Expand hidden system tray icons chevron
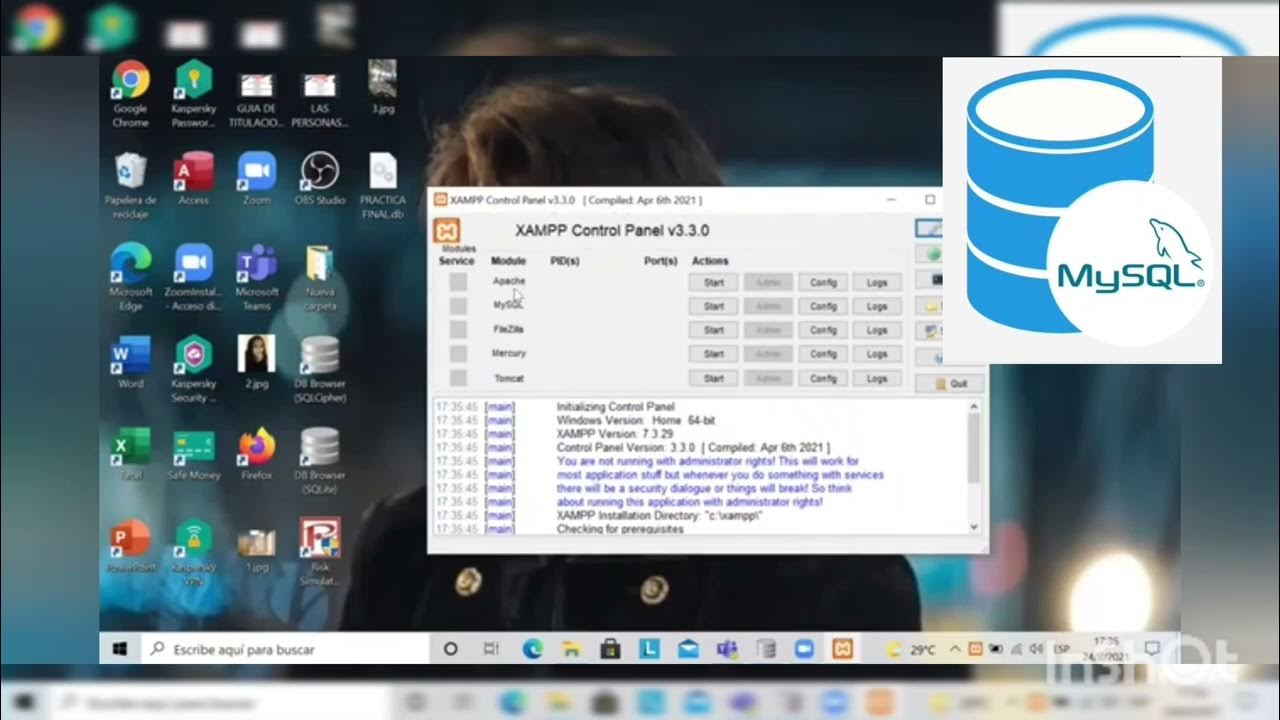This screenshot has height=720, width=1280. pos(955,649)
